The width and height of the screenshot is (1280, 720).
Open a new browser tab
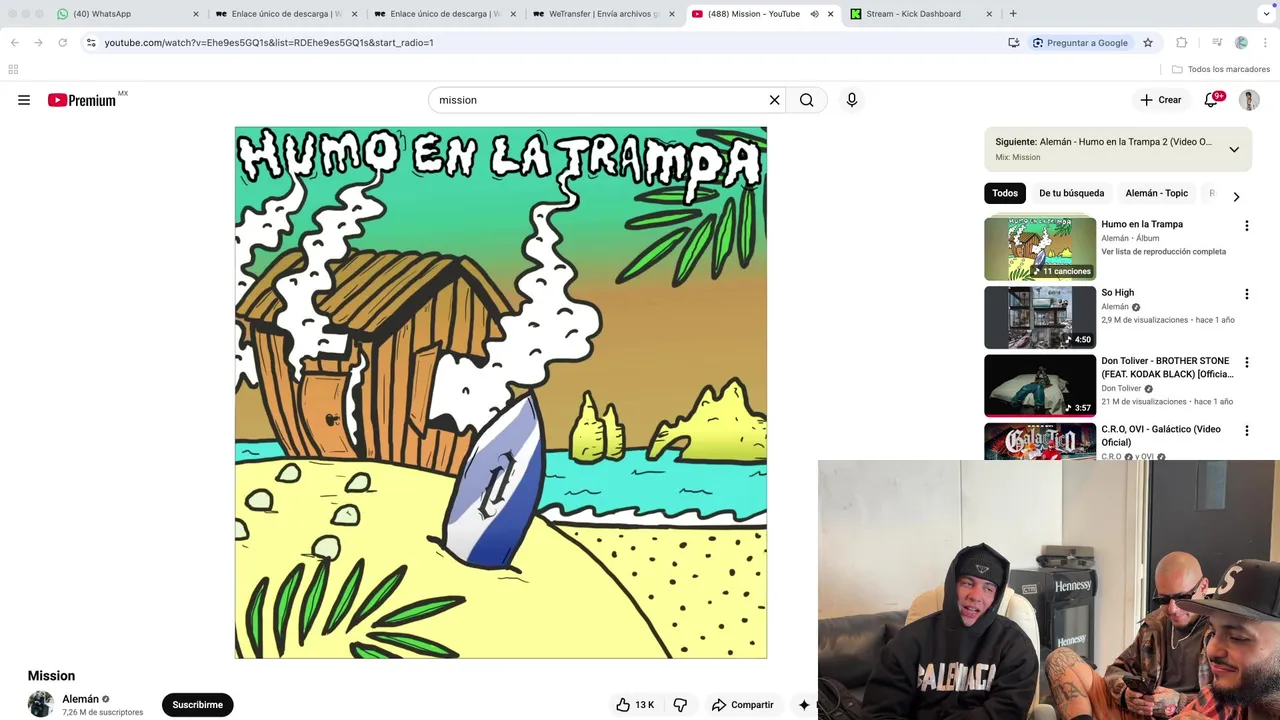(1013, 14)
